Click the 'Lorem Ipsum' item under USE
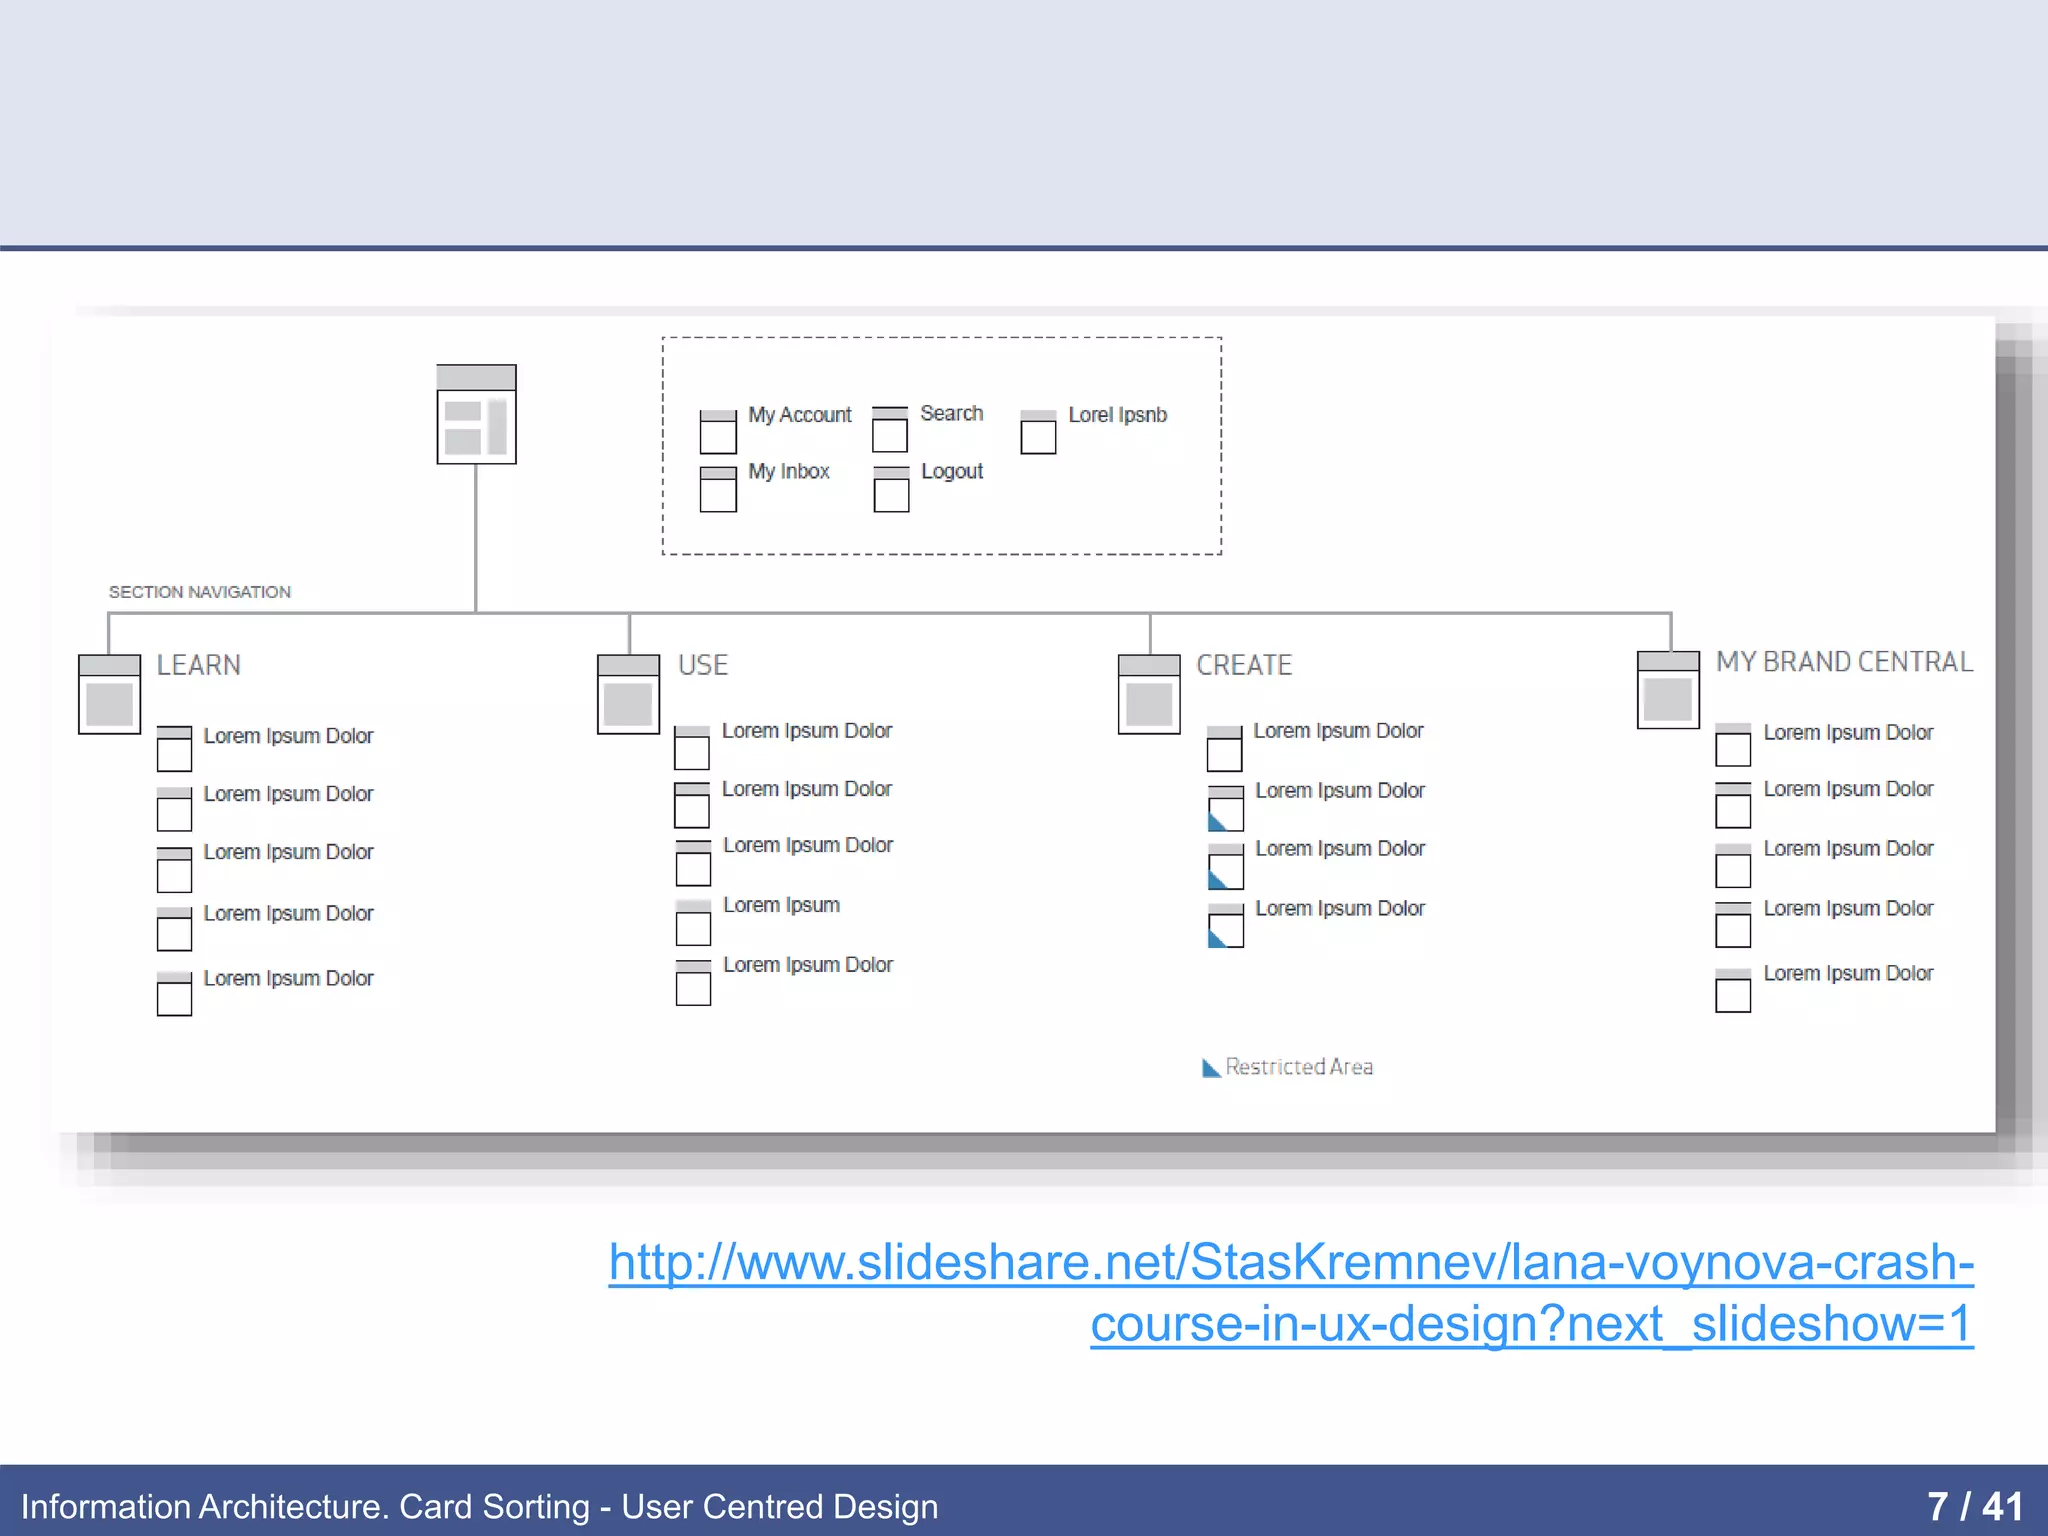 point(781,905)
